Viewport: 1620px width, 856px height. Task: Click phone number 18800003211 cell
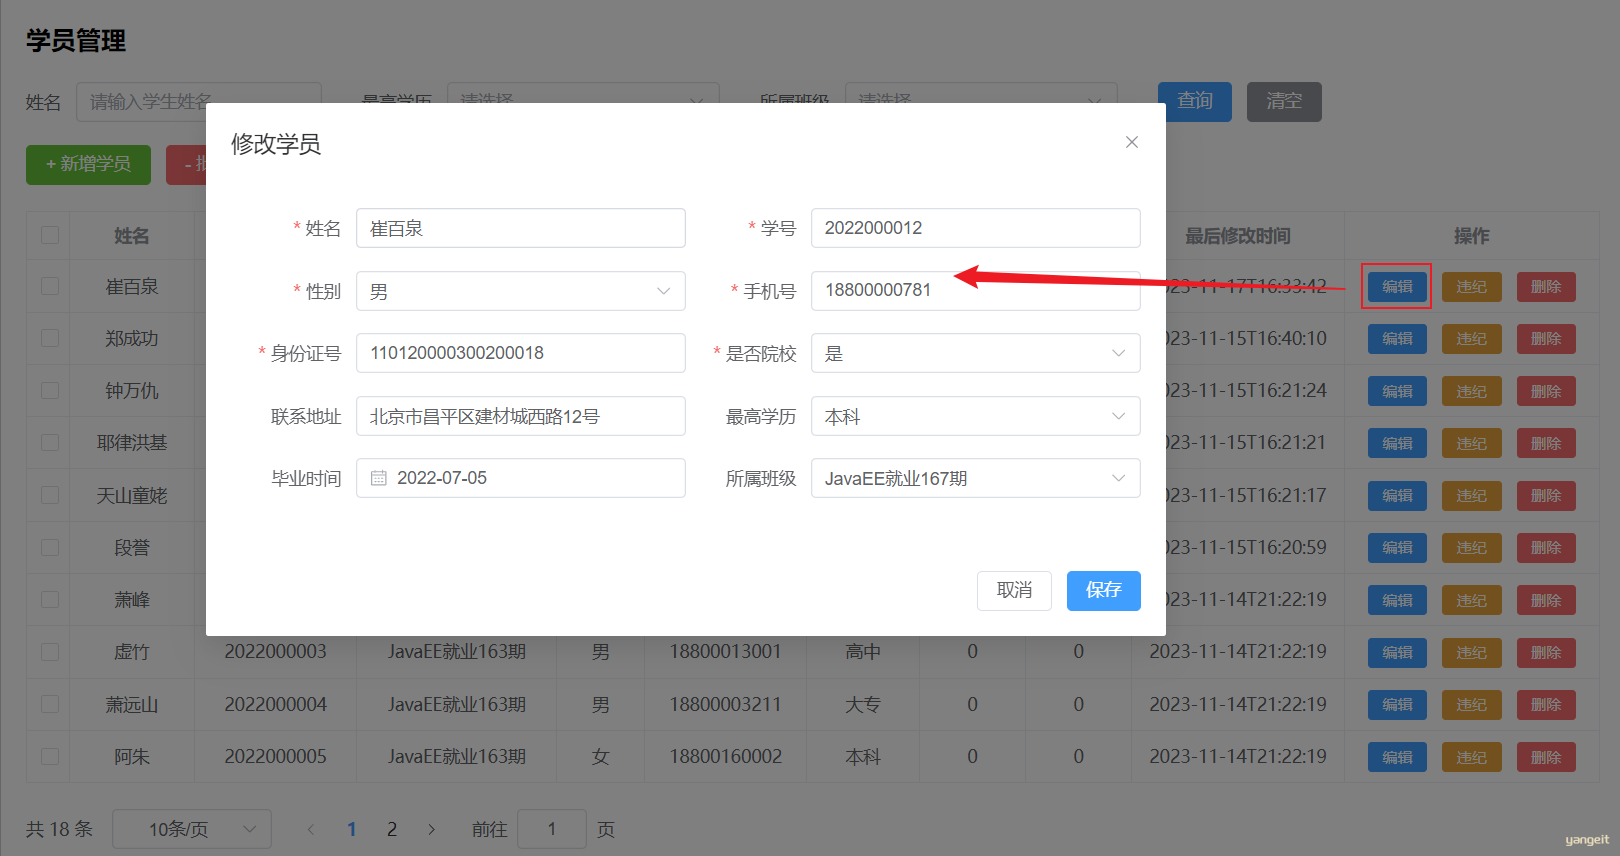coord(725,704)
